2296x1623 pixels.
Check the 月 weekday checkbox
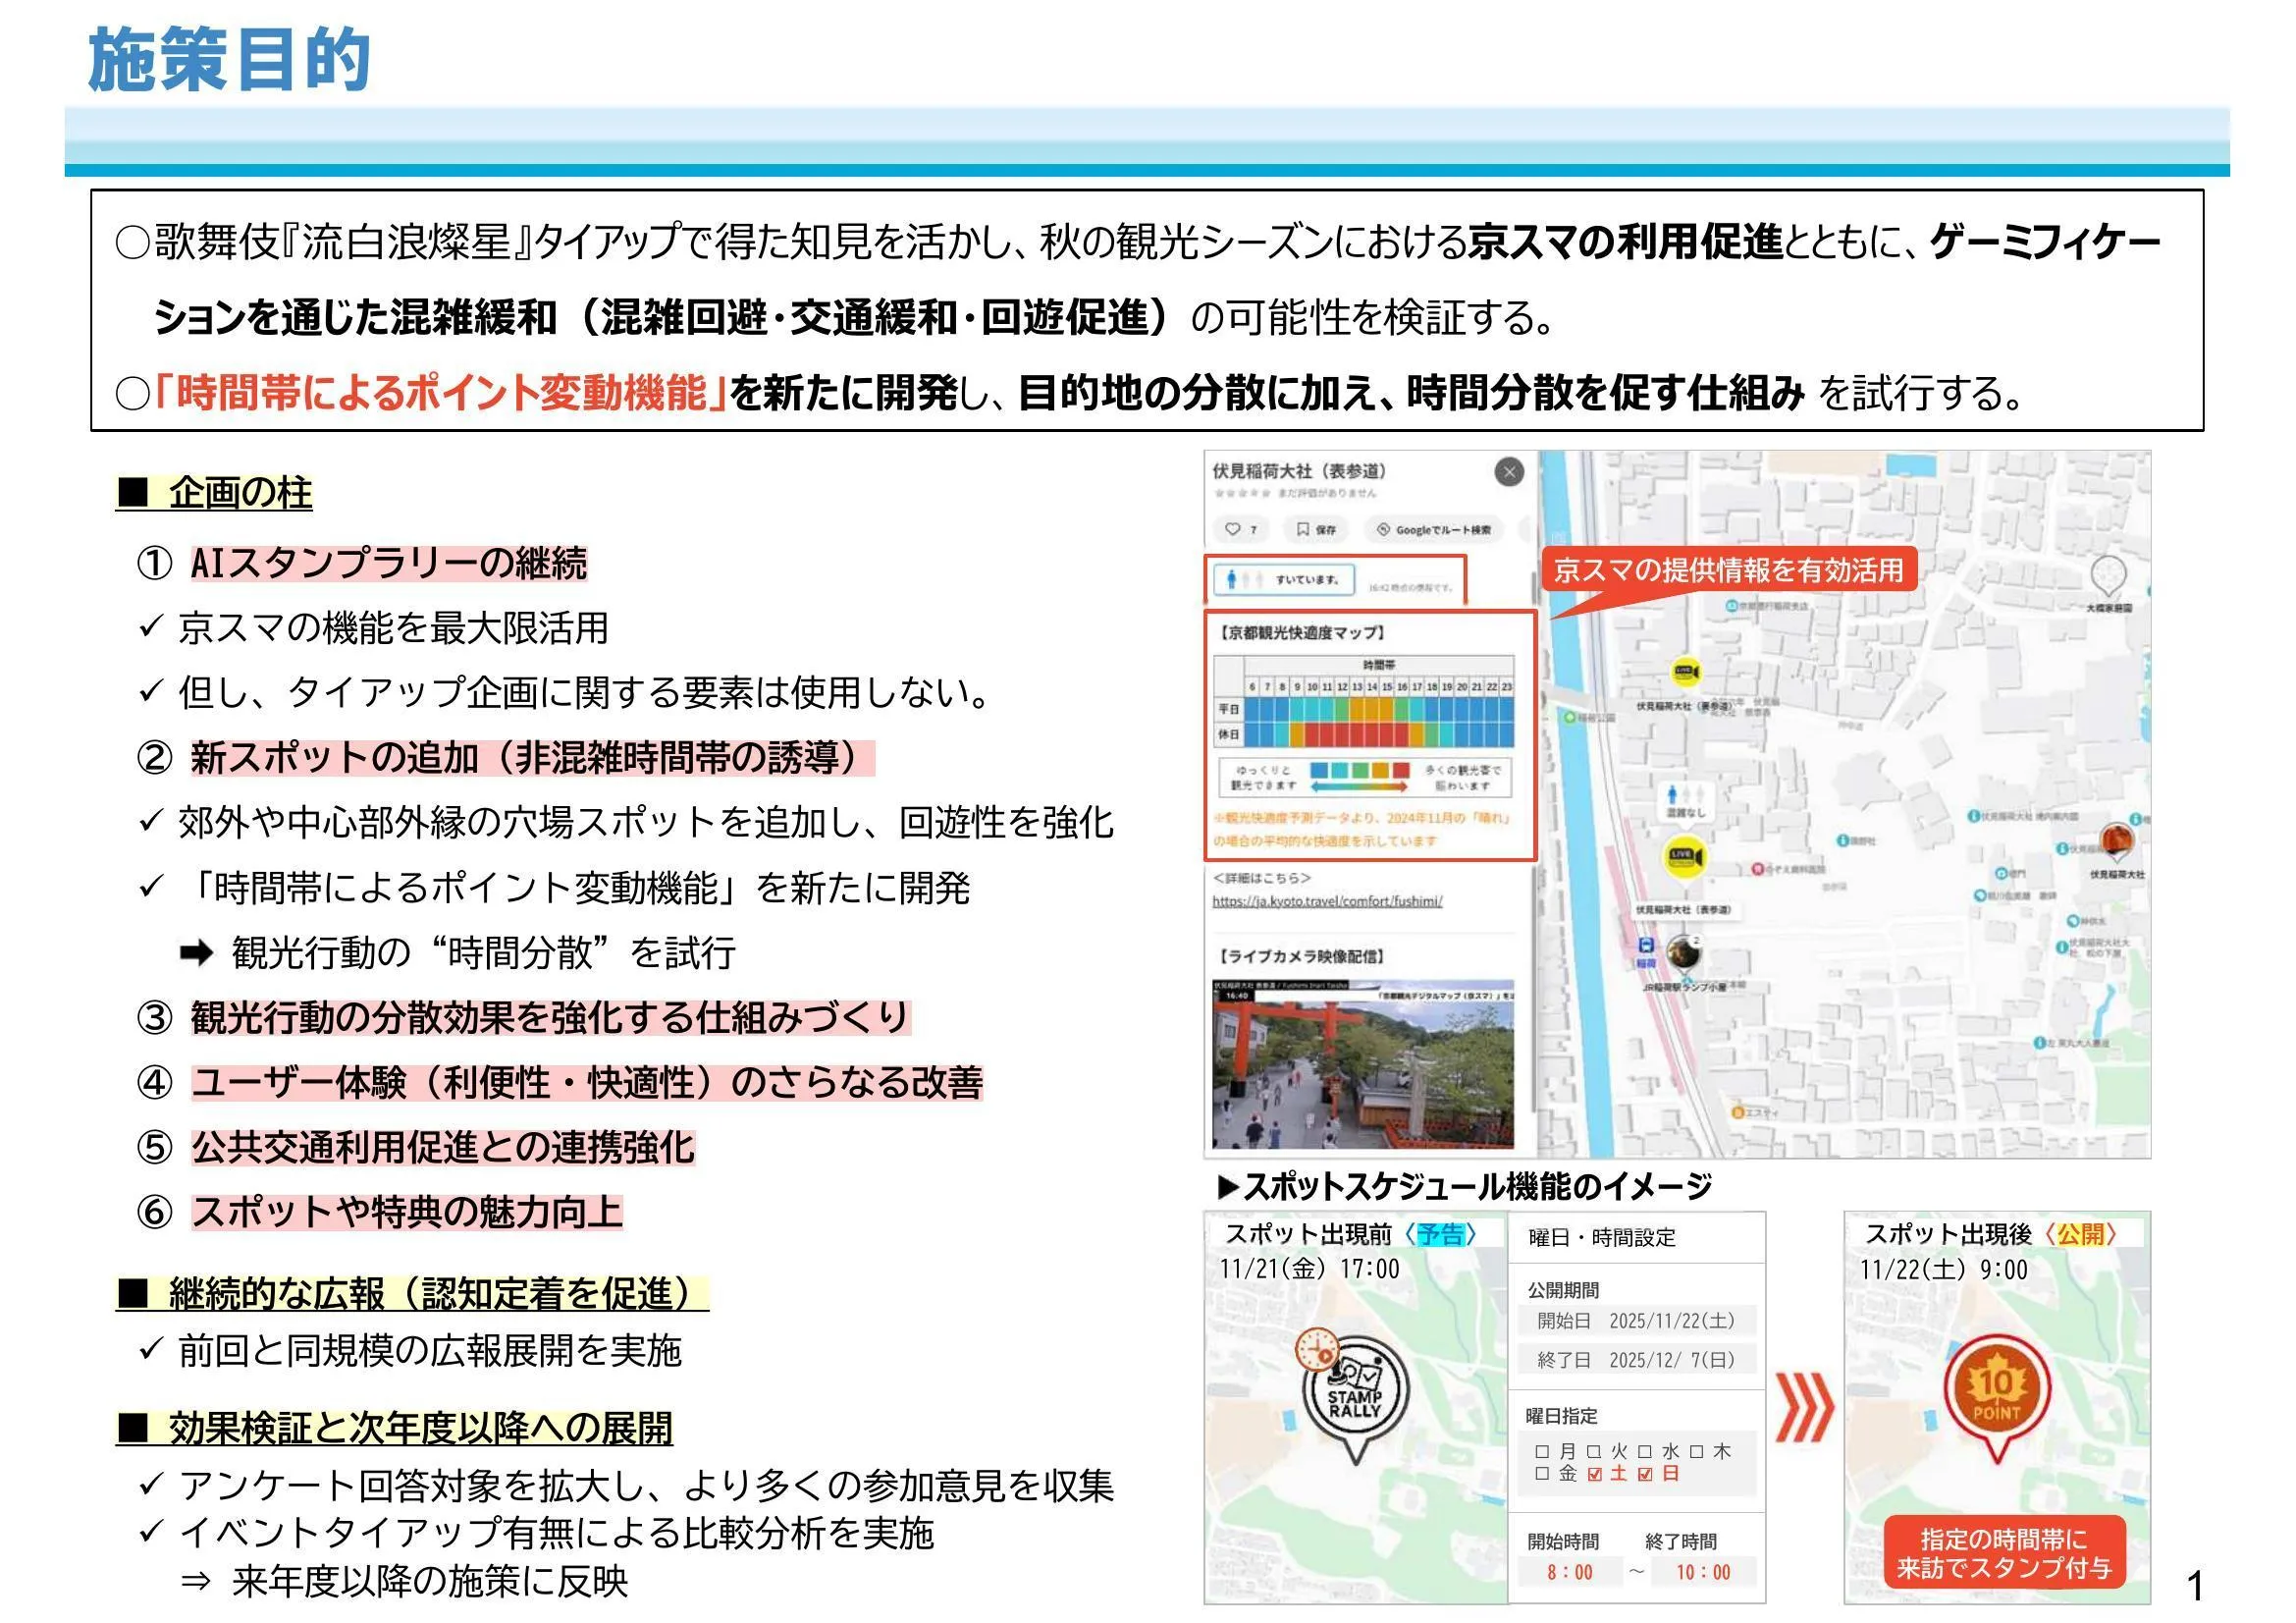click(1542, 1451)
